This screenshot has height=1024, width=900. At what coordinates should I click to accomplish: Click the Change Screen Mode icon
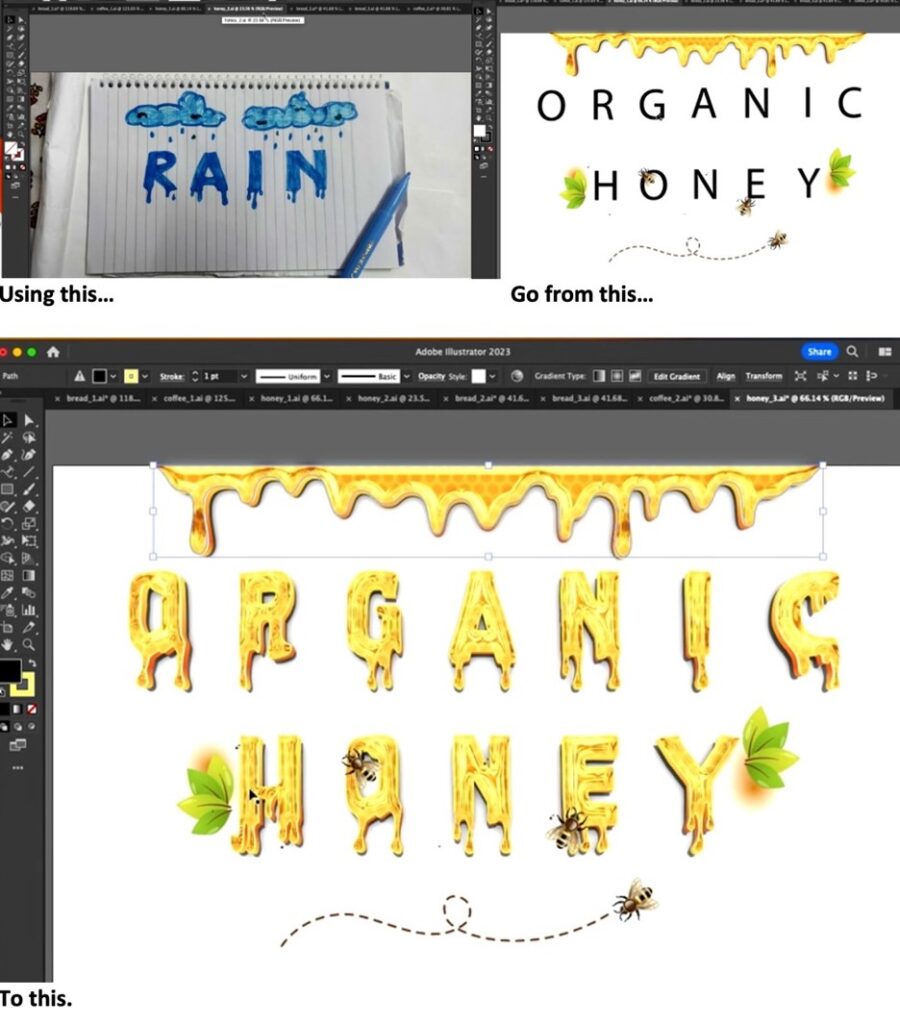pyautogui.click(x=18, y=744)
